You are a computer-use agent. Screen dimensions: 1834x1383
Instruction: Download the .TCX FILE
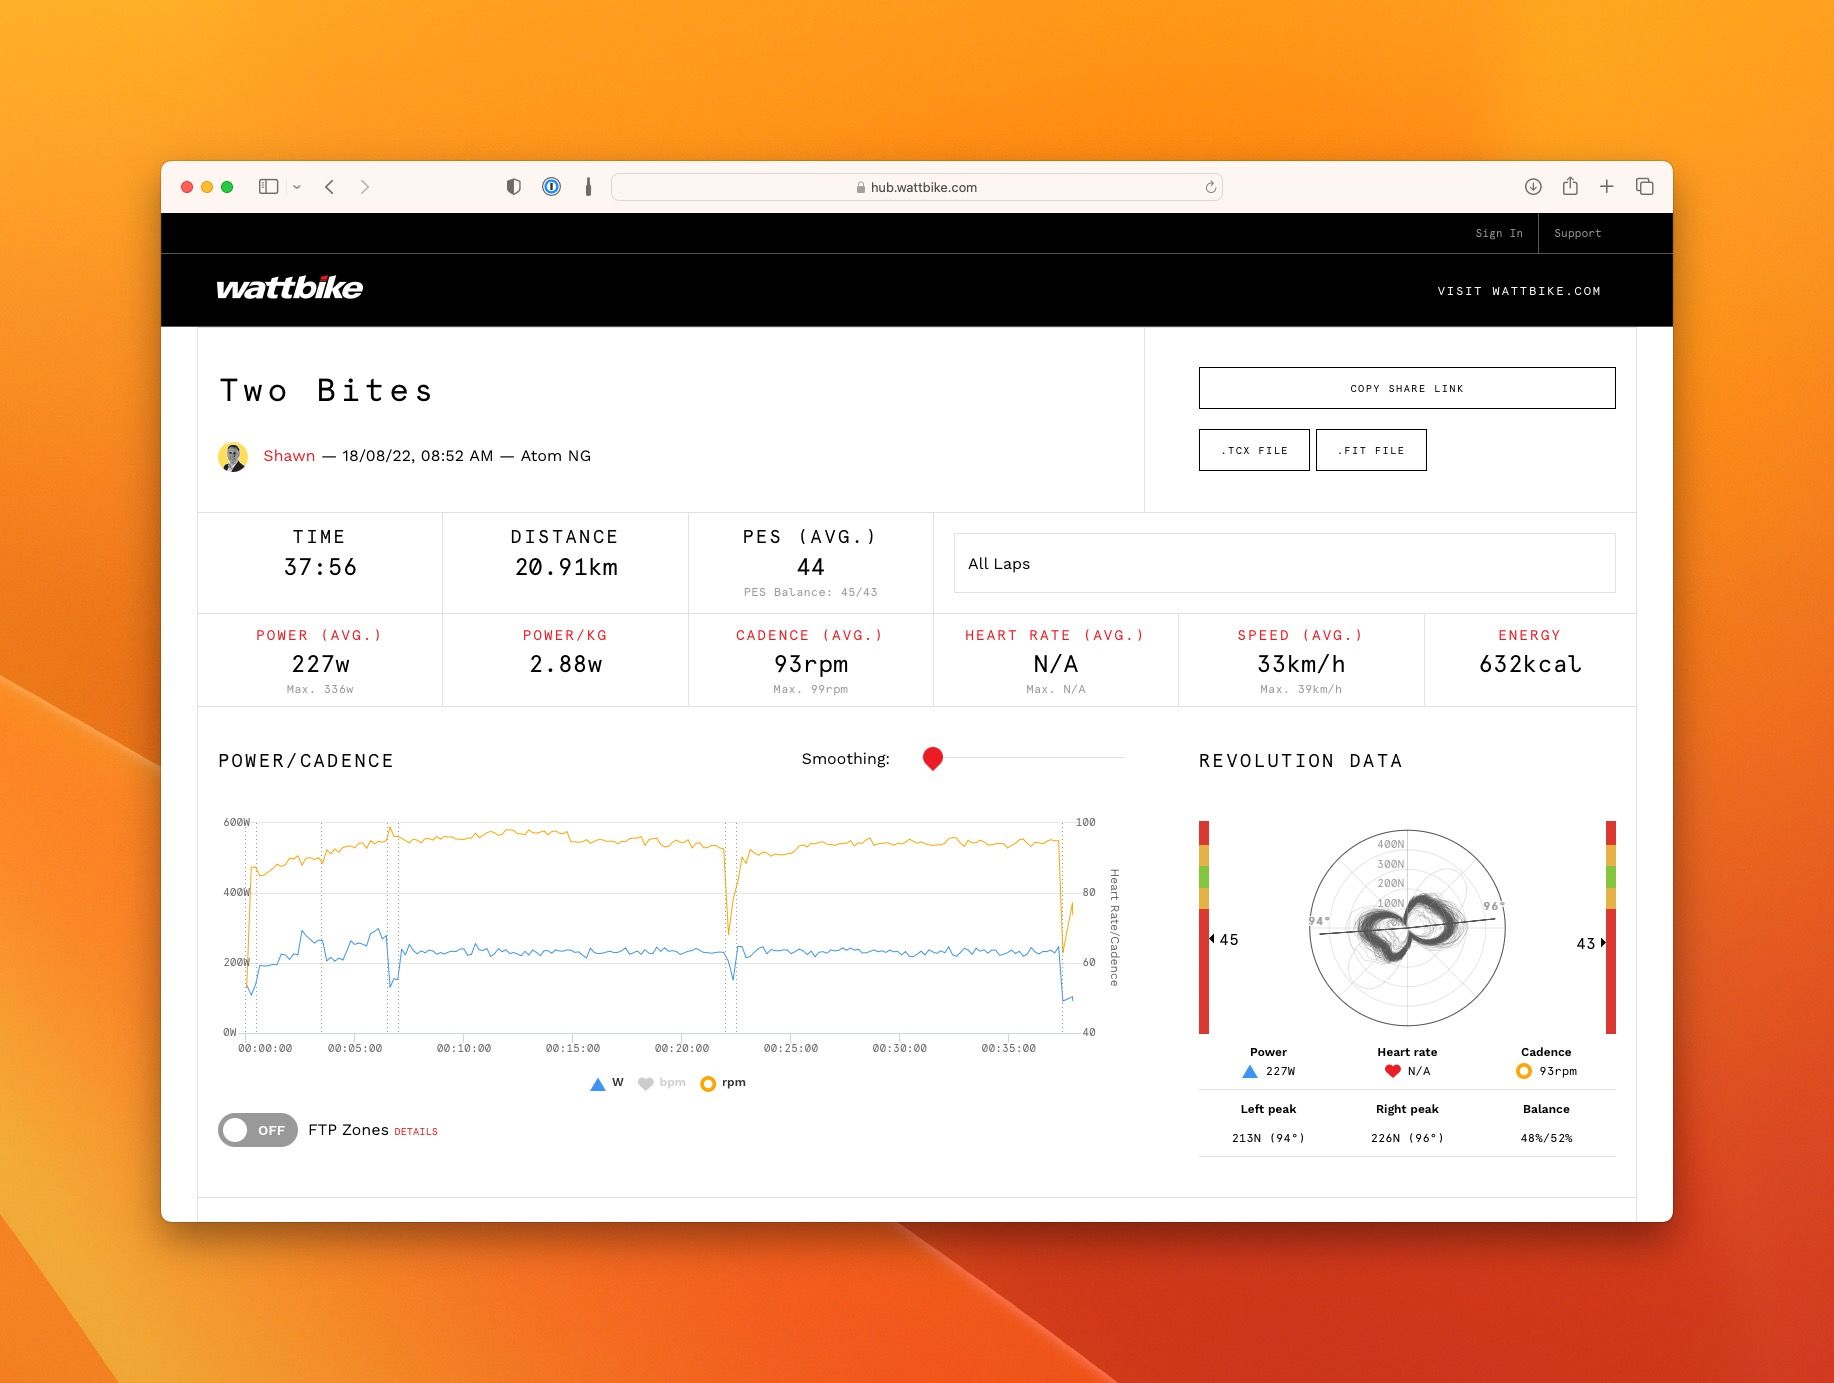(x=1254, y=450)
